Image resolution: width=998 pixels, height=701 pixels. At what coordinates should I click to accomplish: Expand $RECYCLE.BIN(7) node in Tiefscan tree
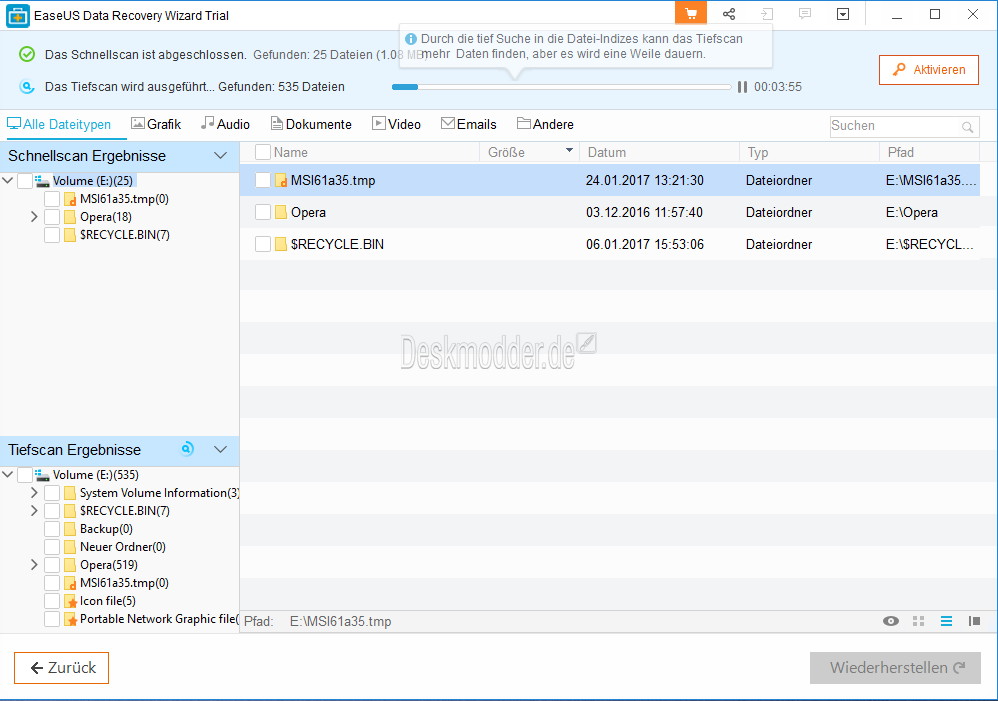pos(34,511)
